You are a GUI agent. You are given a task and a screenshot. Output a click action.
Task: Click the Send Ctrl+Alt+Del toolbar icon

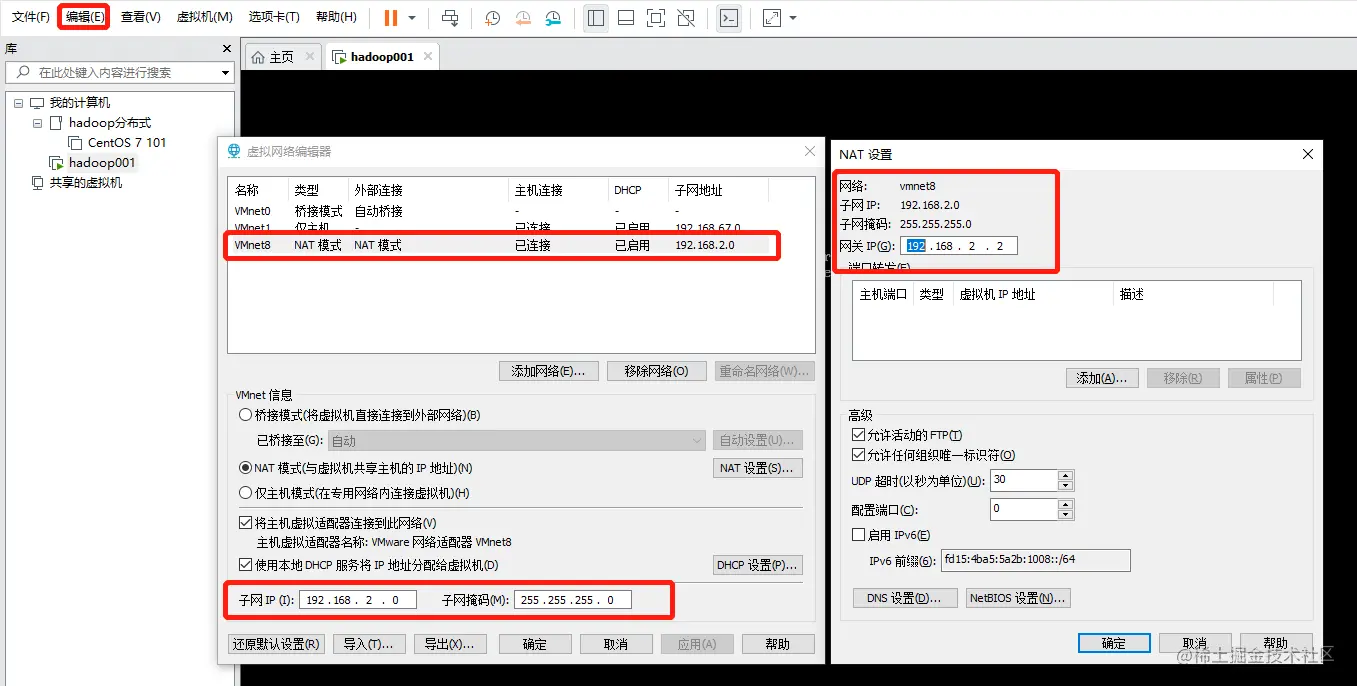(x=450, y=18)
